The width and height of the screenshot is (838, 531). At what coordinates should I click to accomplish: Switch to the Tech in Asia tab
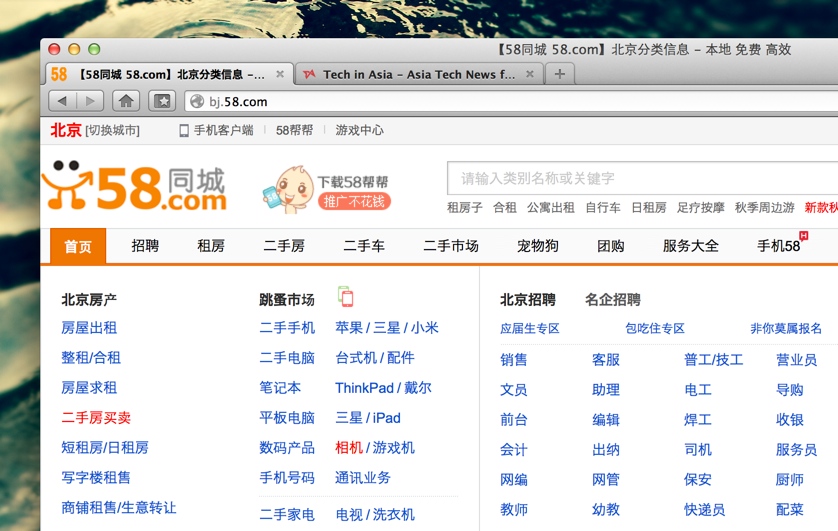pos(418,74)
